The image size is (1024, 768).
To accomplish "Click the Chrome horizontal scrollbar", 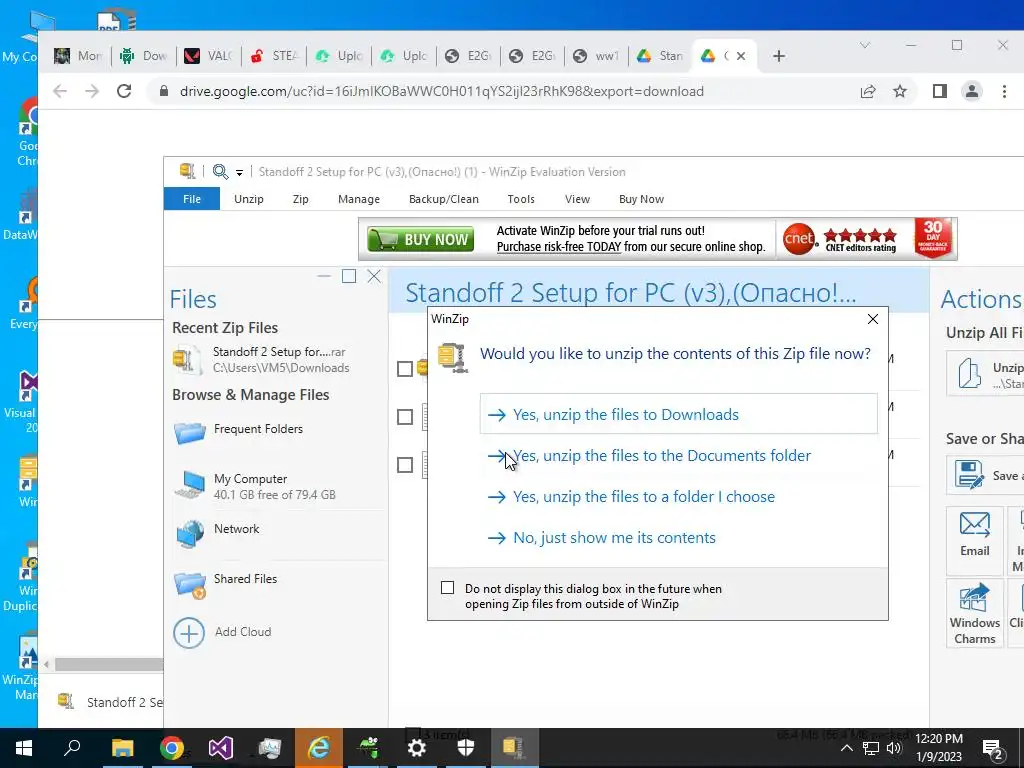I will pyautogui.click(x=108, y=664).
